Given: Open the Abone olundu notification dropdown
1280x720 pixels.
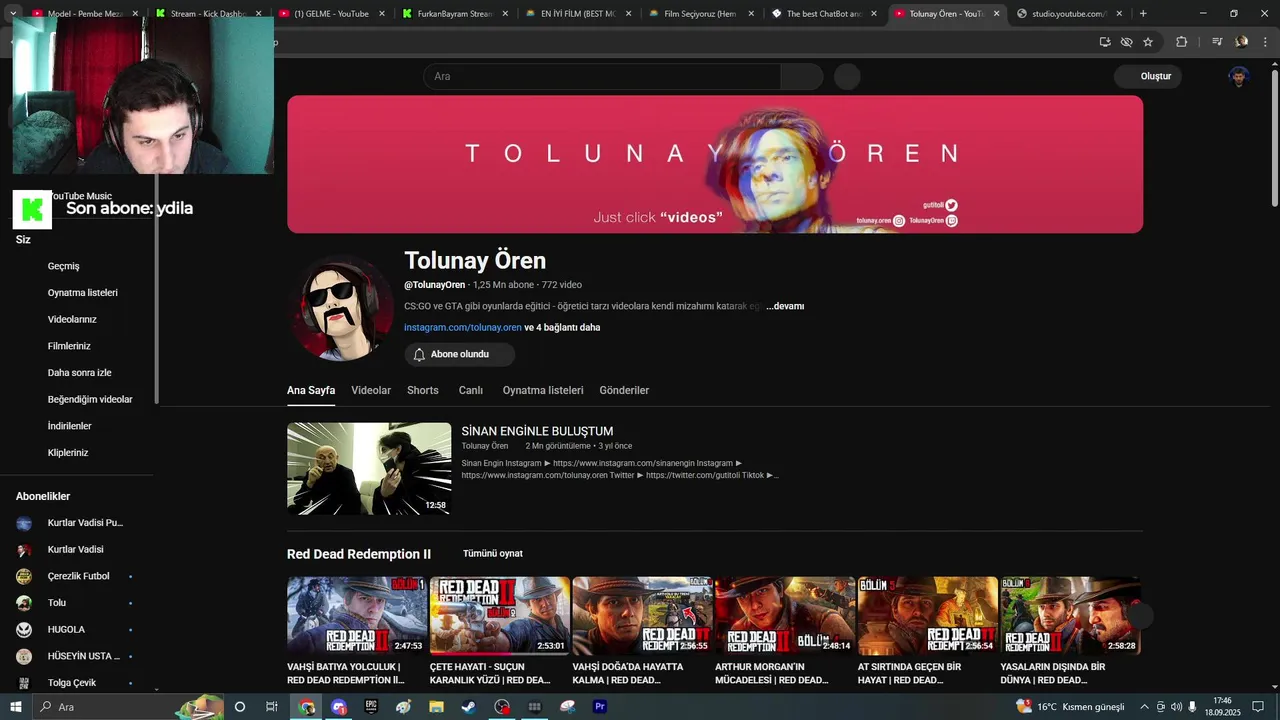Looking at the screenshot, I should coord(460,354).
